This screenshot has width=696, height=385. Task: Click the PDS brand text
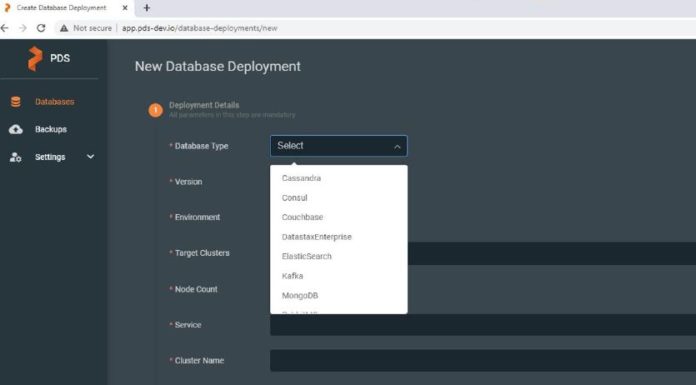click(x=60, y=58)
